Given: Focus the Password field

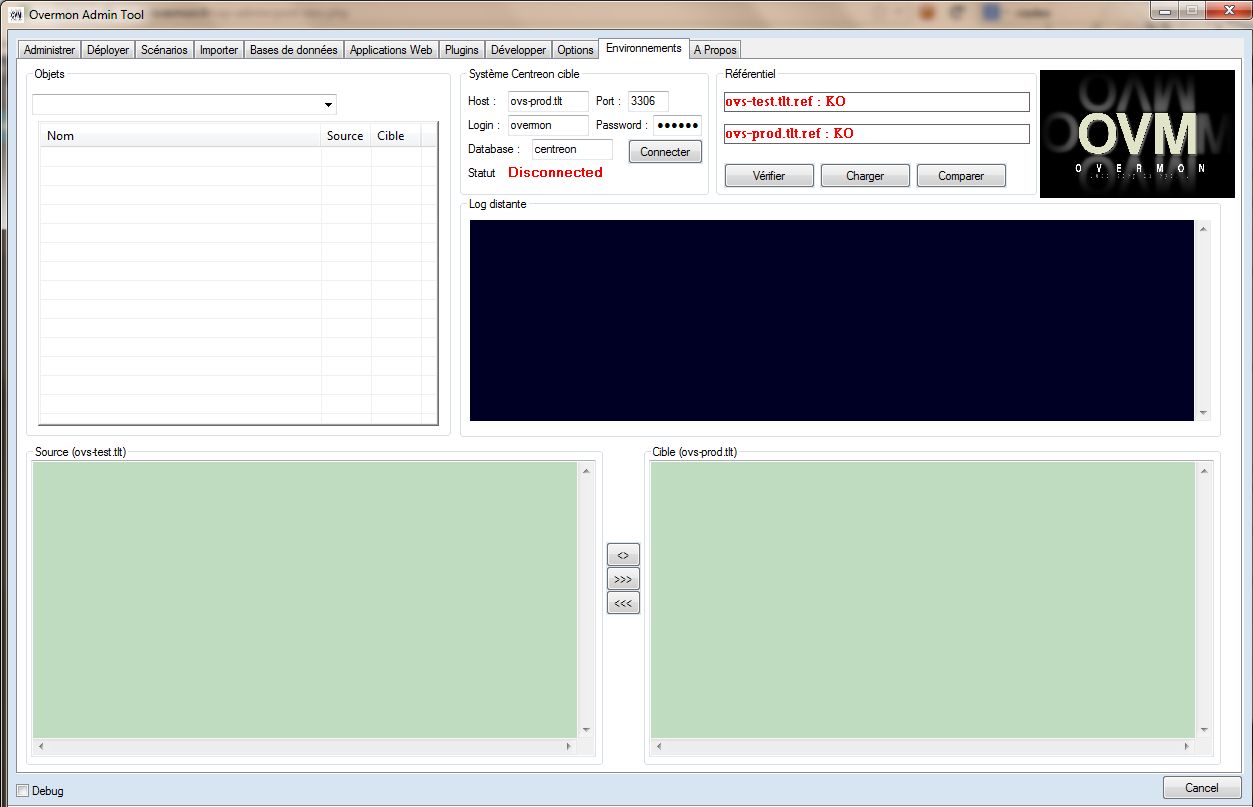Looking at the screenshot, I should pyautogui.click(x=677, y=125).
